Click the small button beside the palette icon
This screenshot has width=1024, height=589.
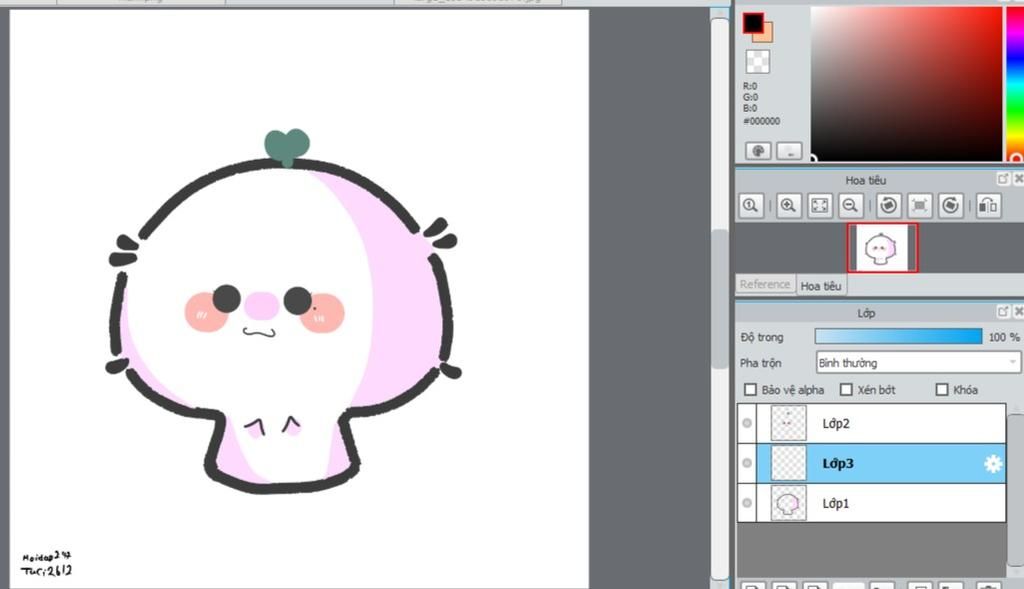coord(790,151)
